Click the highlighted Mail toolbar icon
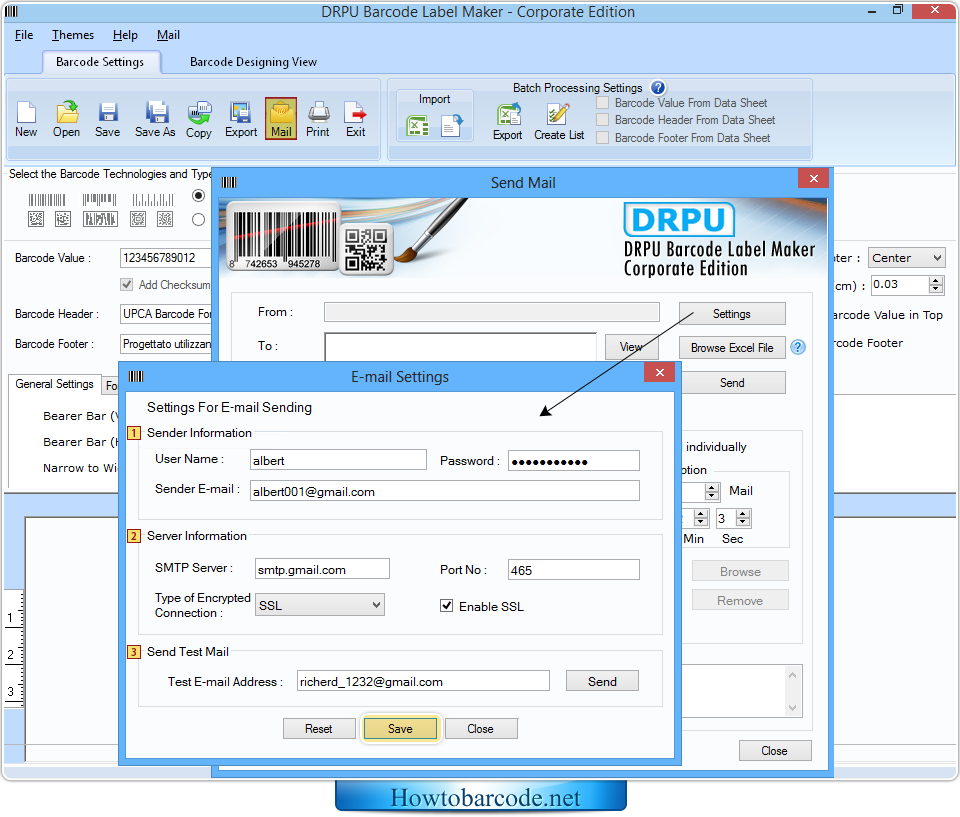 pyautogui.click(x=281, y=118)
